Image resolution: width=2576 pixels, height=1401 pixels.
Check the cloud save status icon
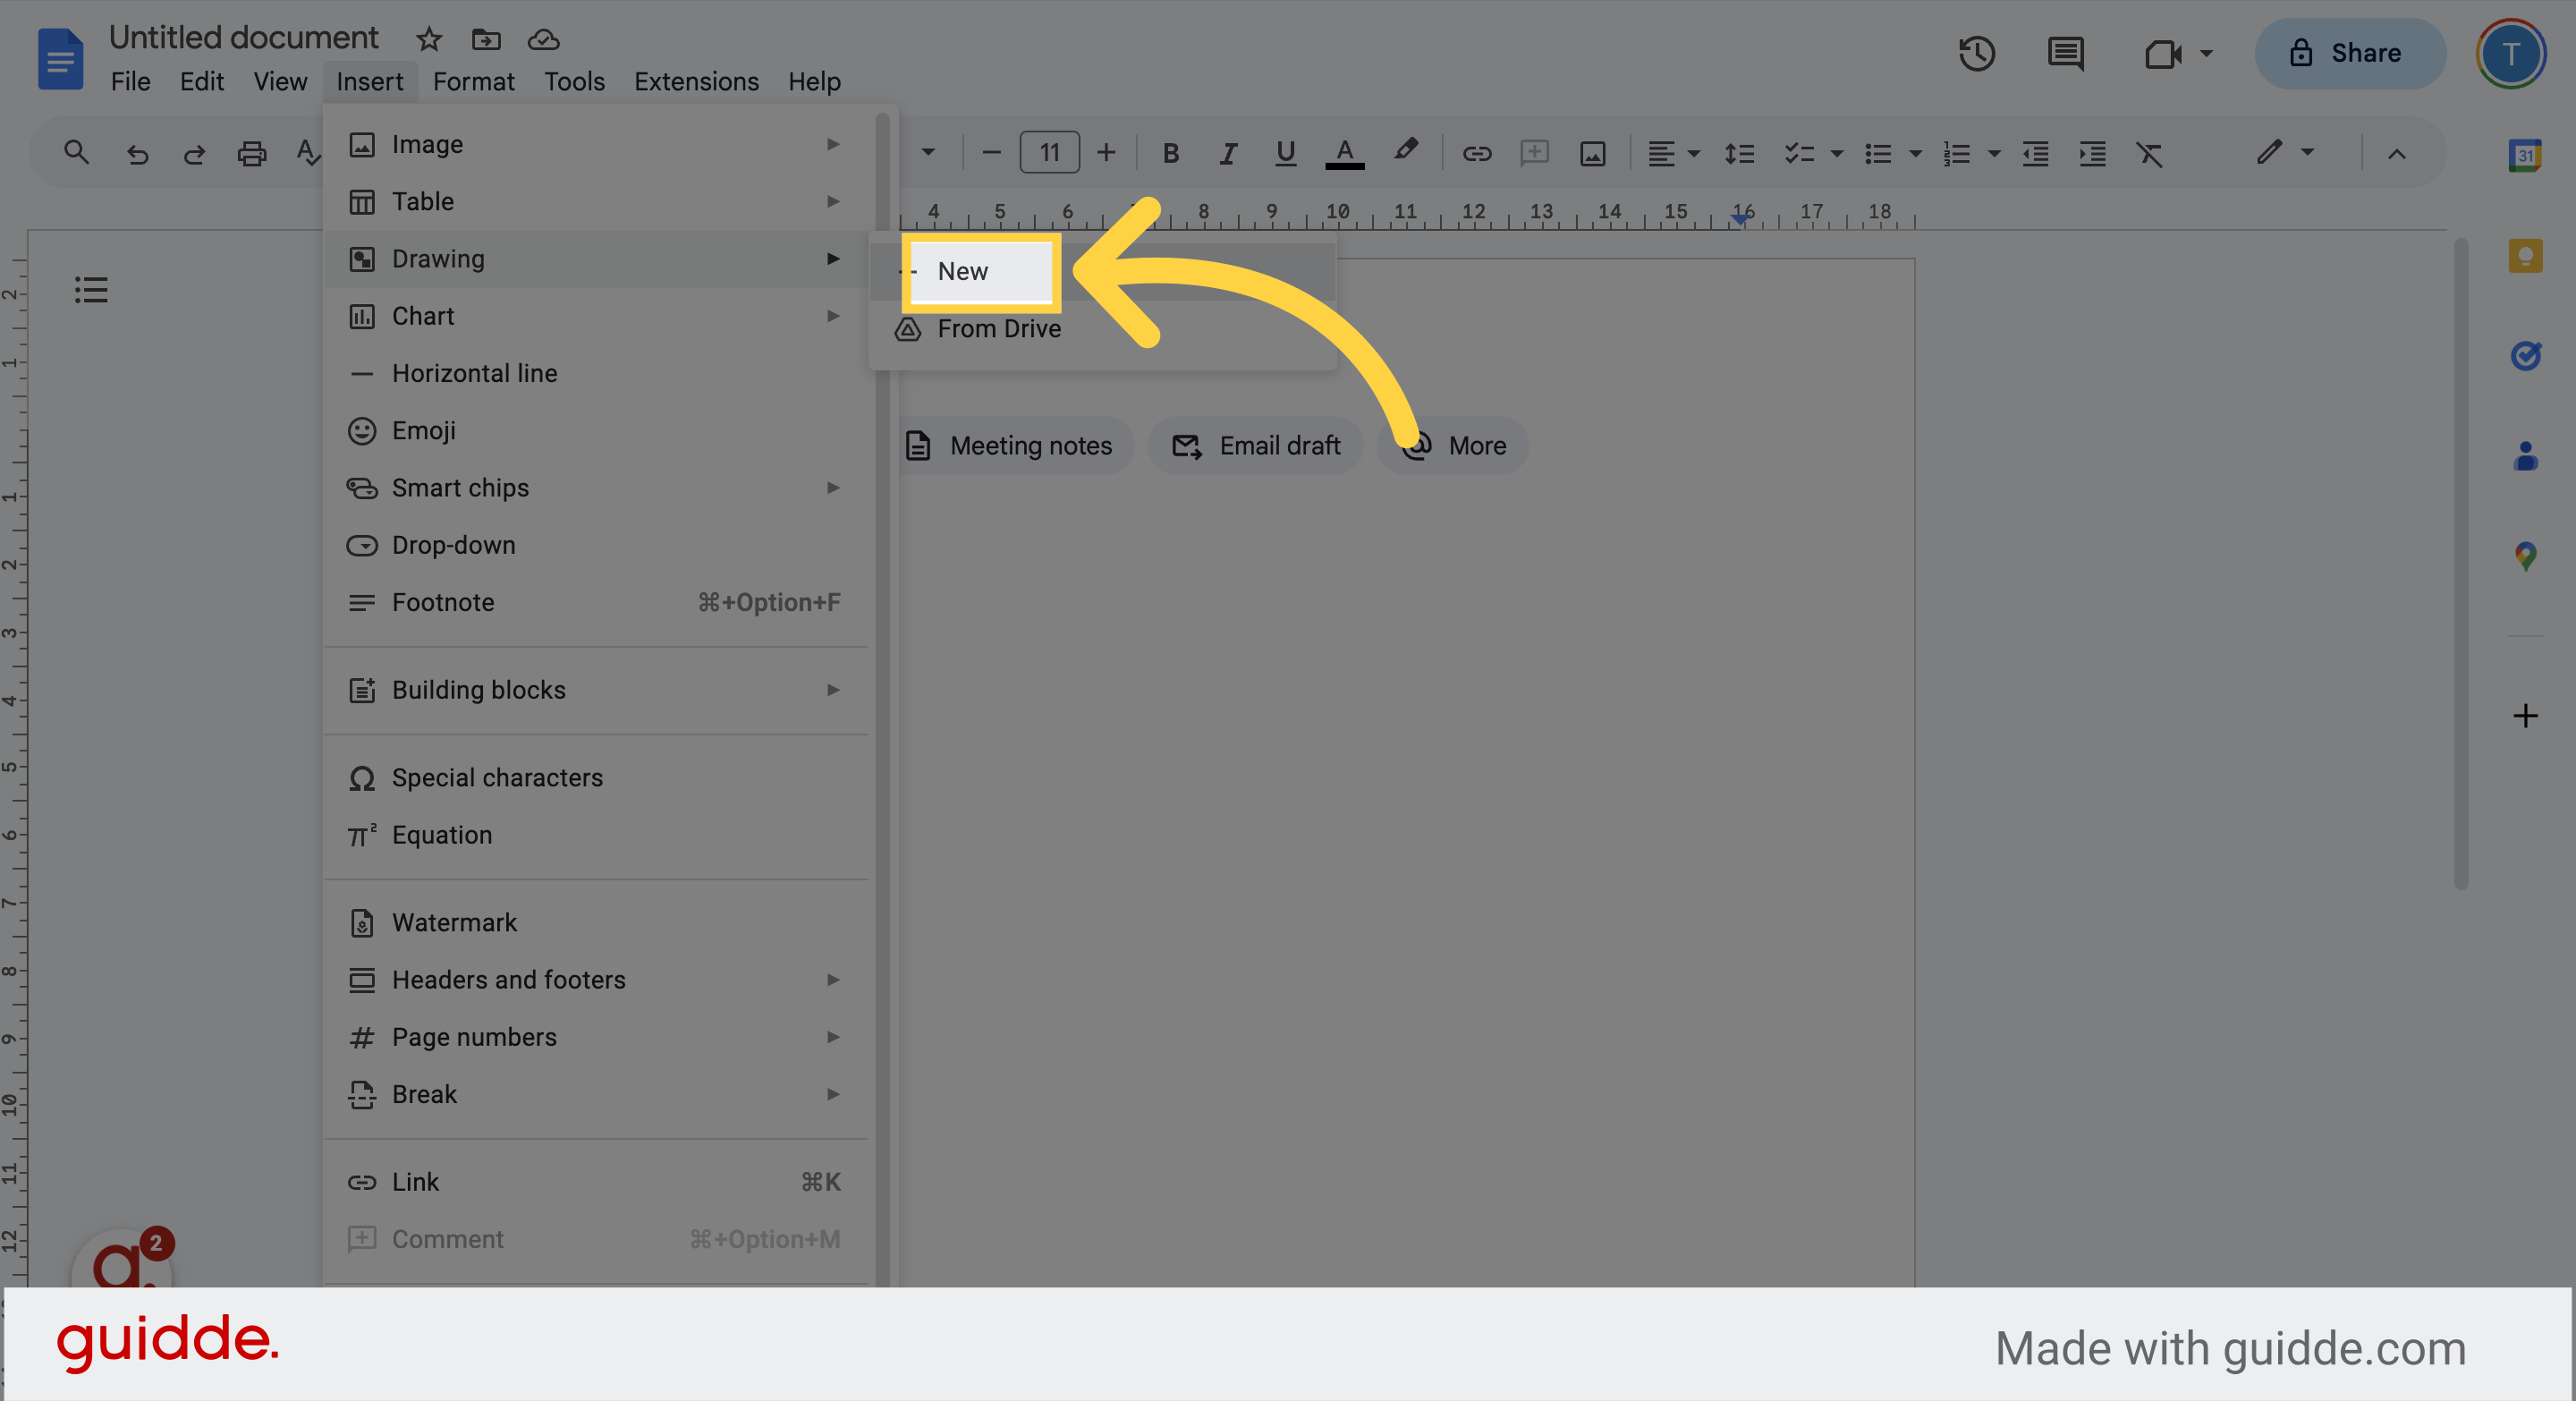[543, 39]
